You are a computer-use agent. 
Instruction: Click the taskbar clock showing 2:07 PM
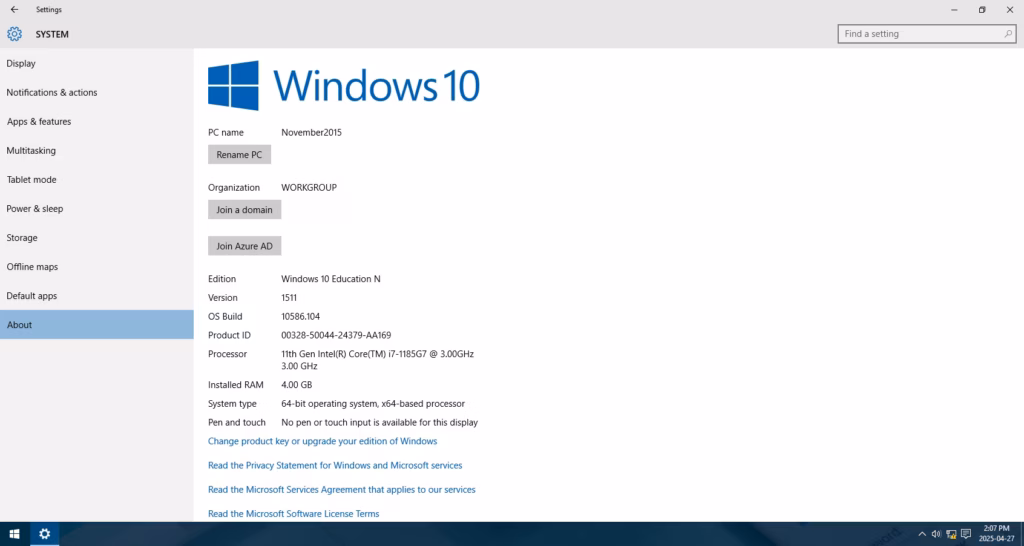[x=997, y=534]
